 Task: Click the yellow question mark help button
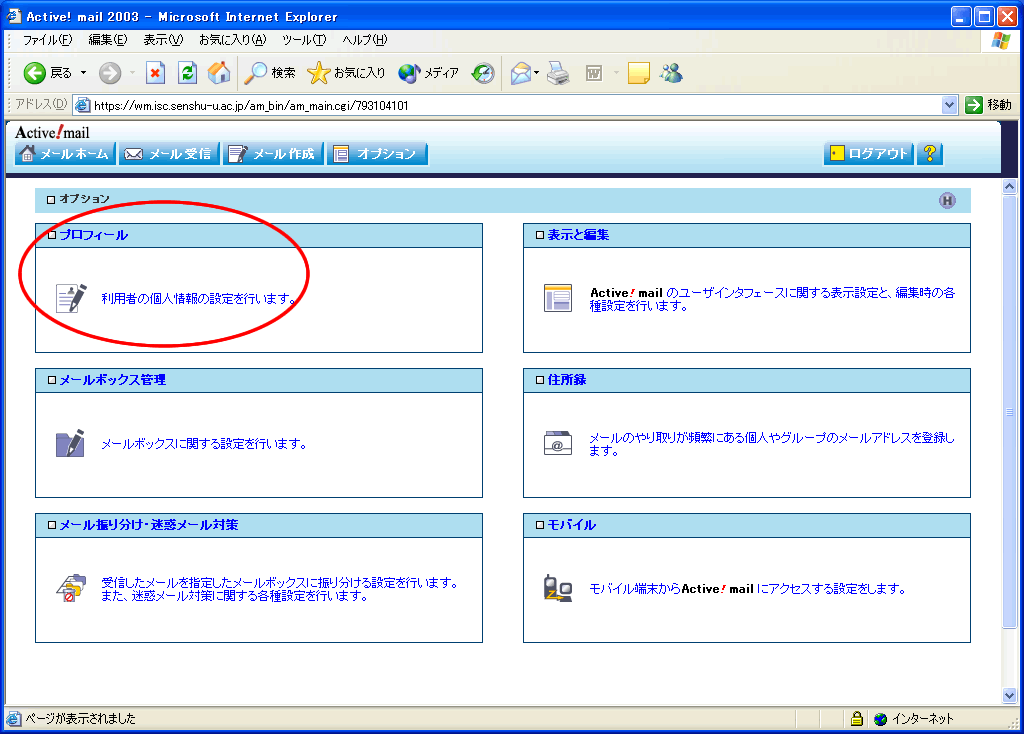click(930, 153)
